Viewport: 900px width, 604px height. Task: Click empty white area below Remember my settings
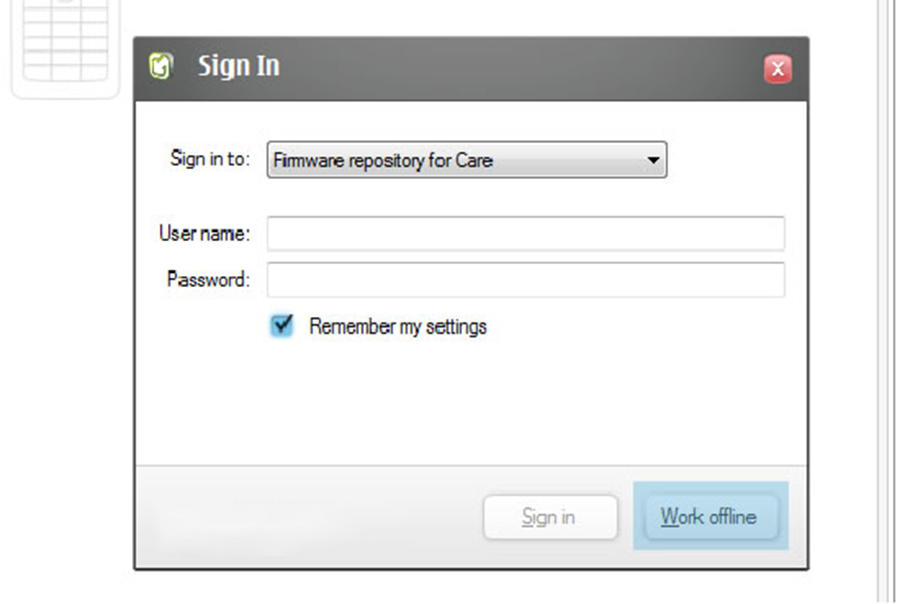point(471,402)
